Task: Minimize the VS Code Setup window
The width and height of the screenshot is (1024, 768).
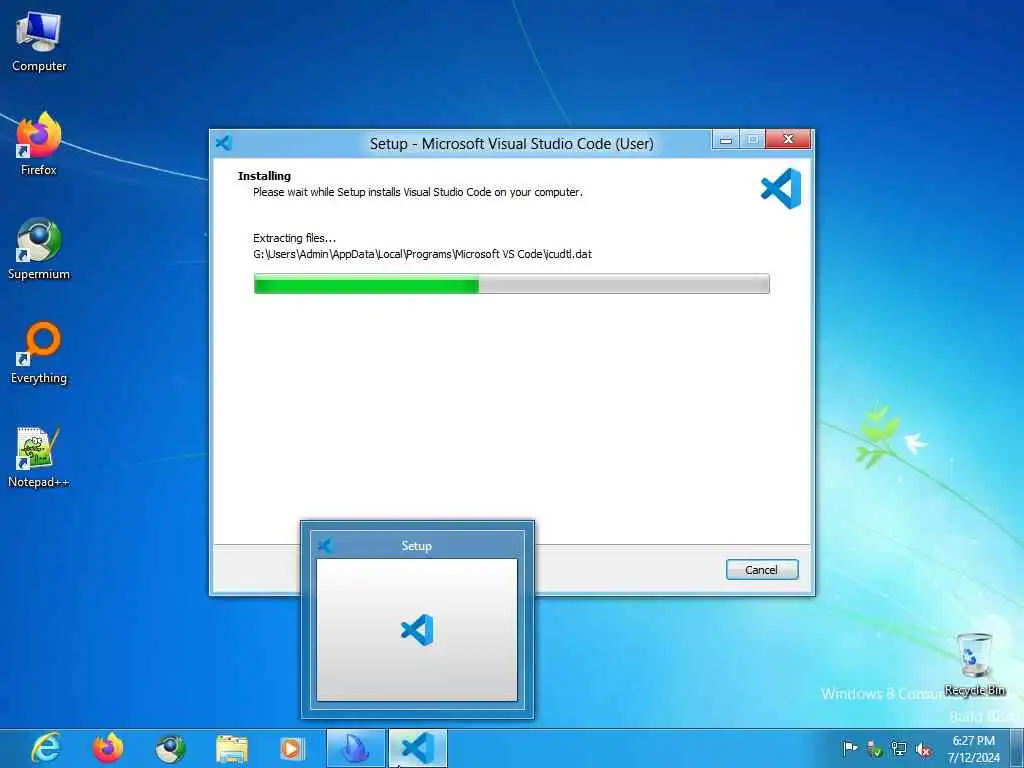Action: click(726, 139)
